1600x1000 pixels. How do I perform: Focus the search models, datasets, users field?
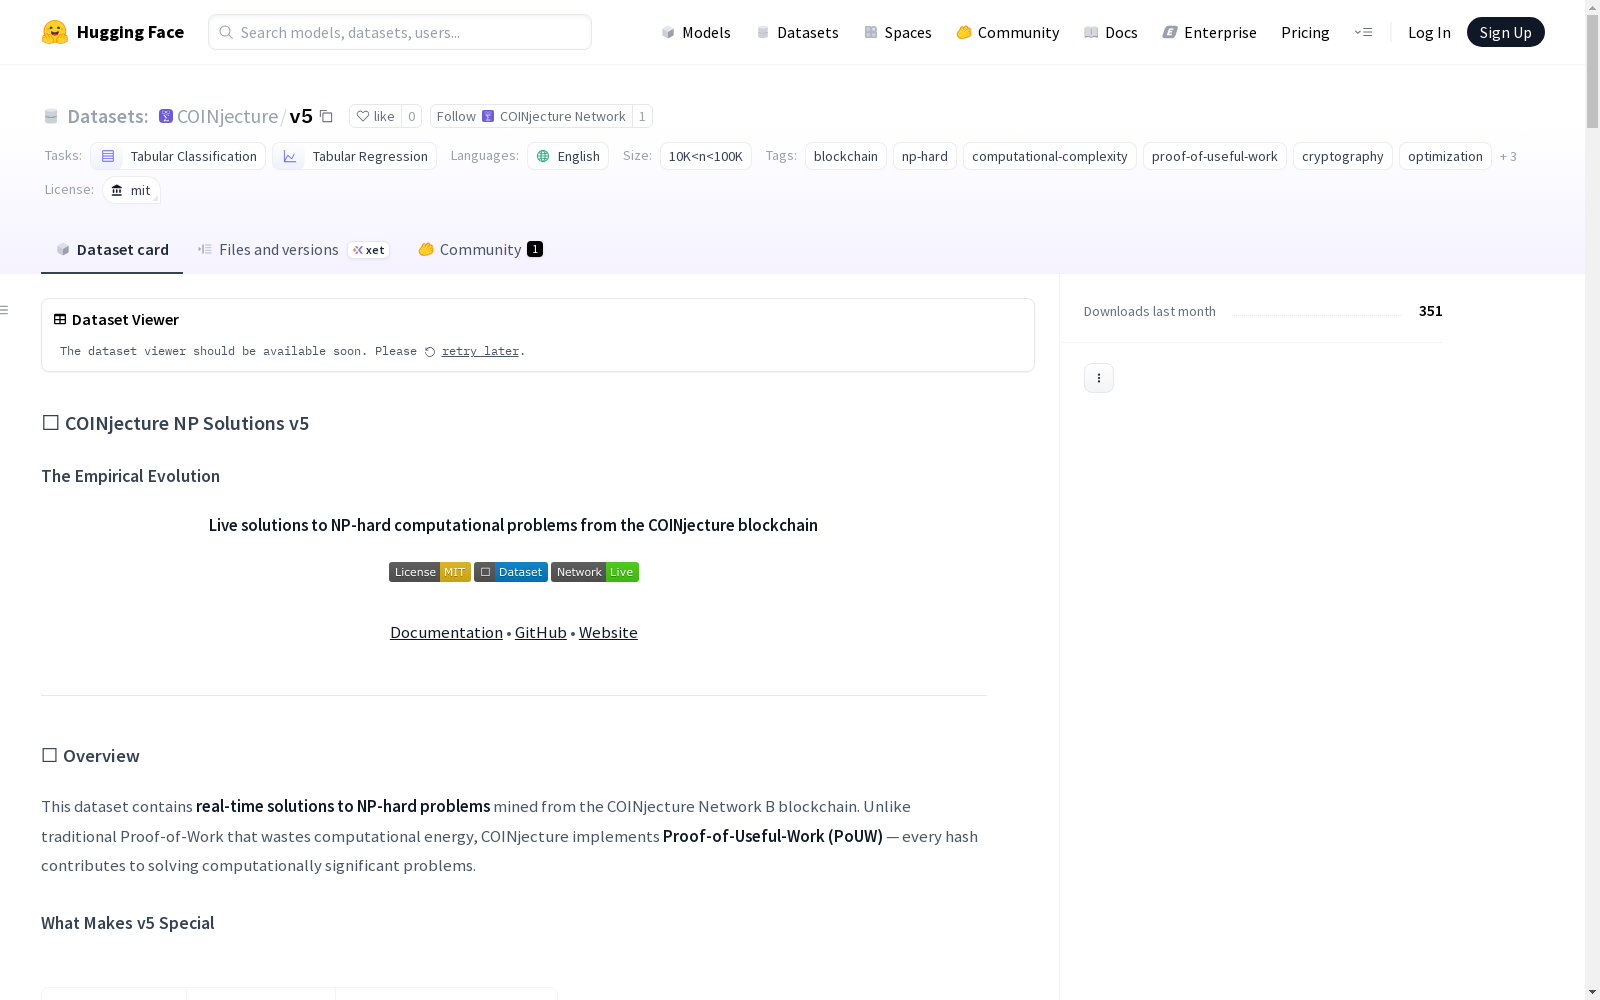tap(400, 32)
